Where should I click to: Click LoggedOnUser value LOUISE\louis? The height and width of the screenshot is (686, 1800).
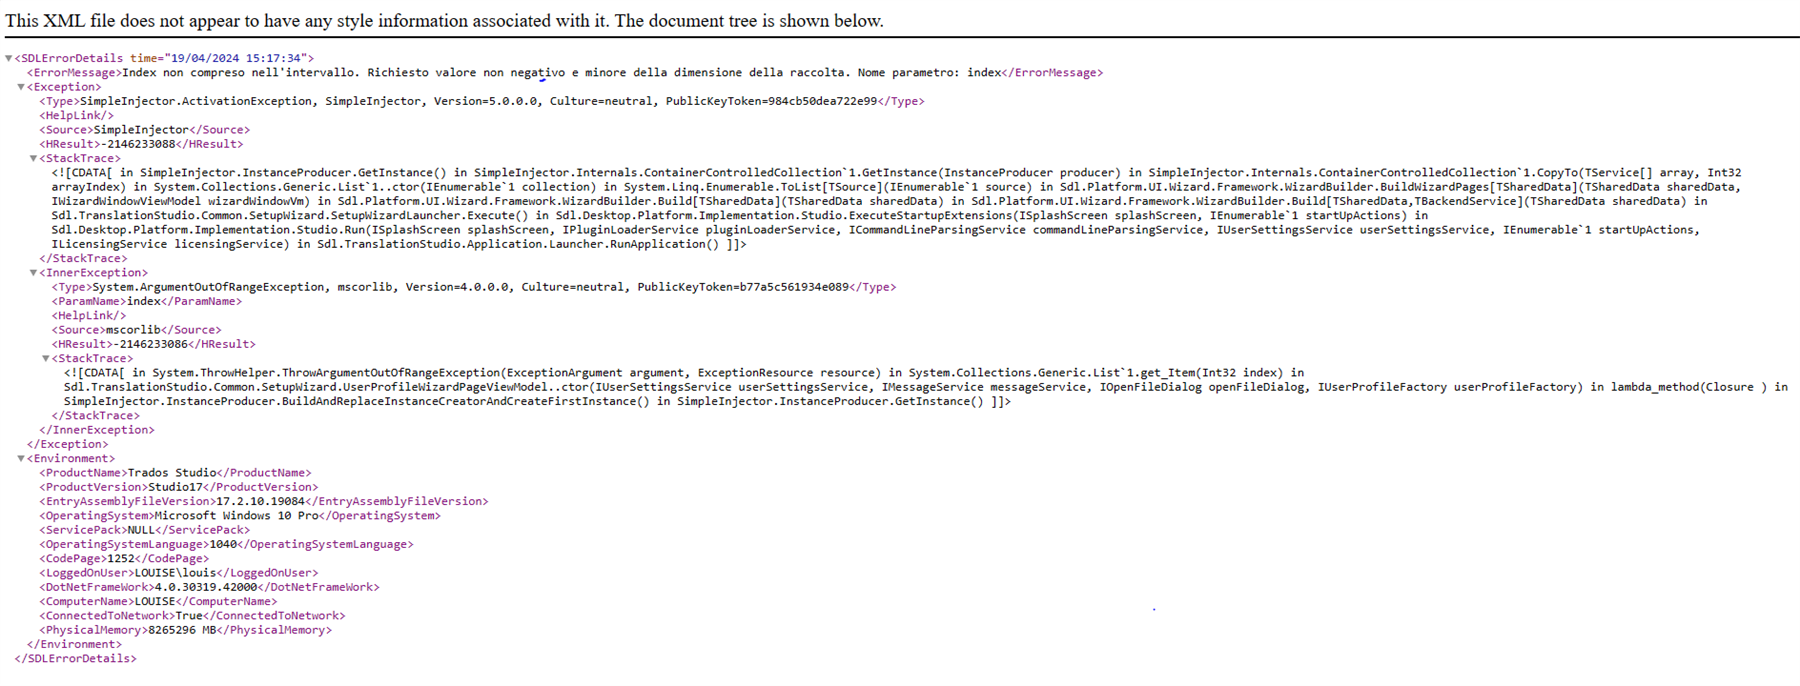176,573
